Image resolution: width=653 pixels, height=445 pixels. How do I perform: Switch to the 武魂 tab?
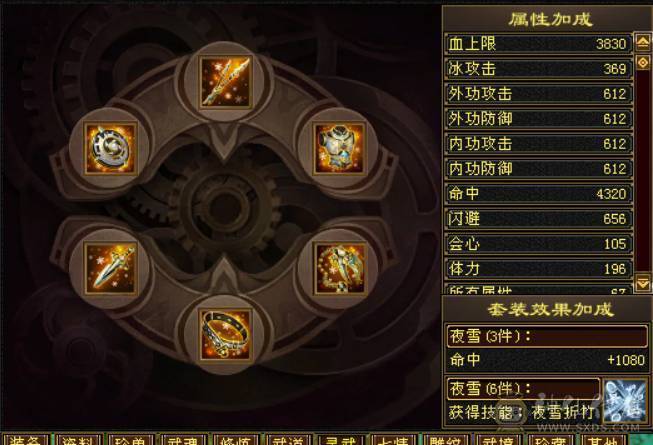tap(182, 440)
